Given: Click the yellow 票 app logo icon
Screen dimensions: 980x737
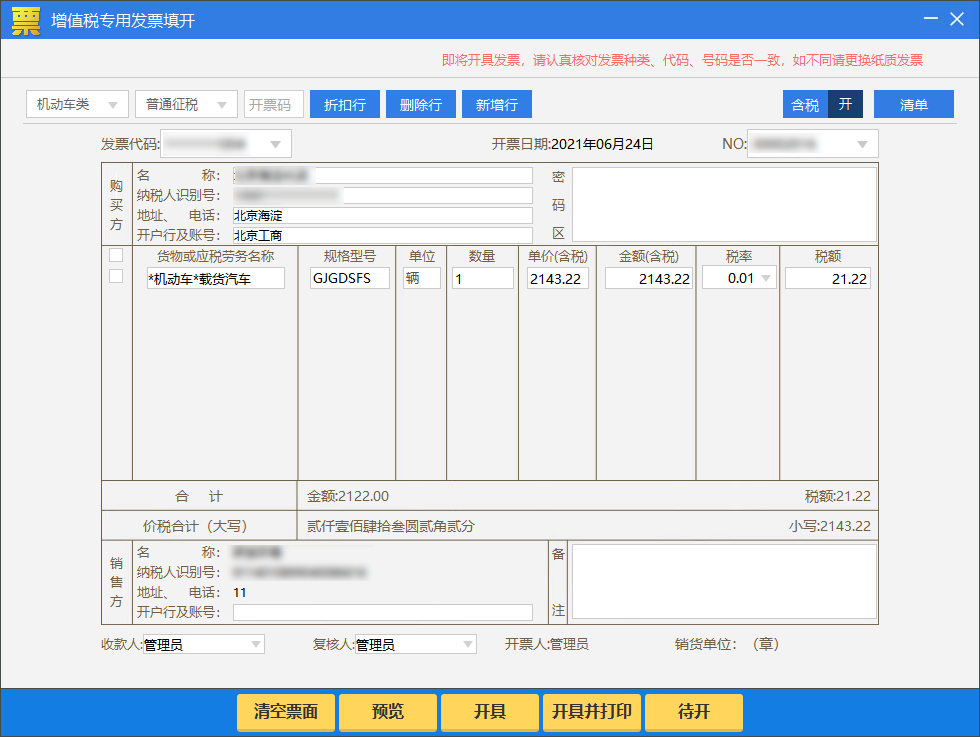Looking at the screenshot, I should point(26,20).
